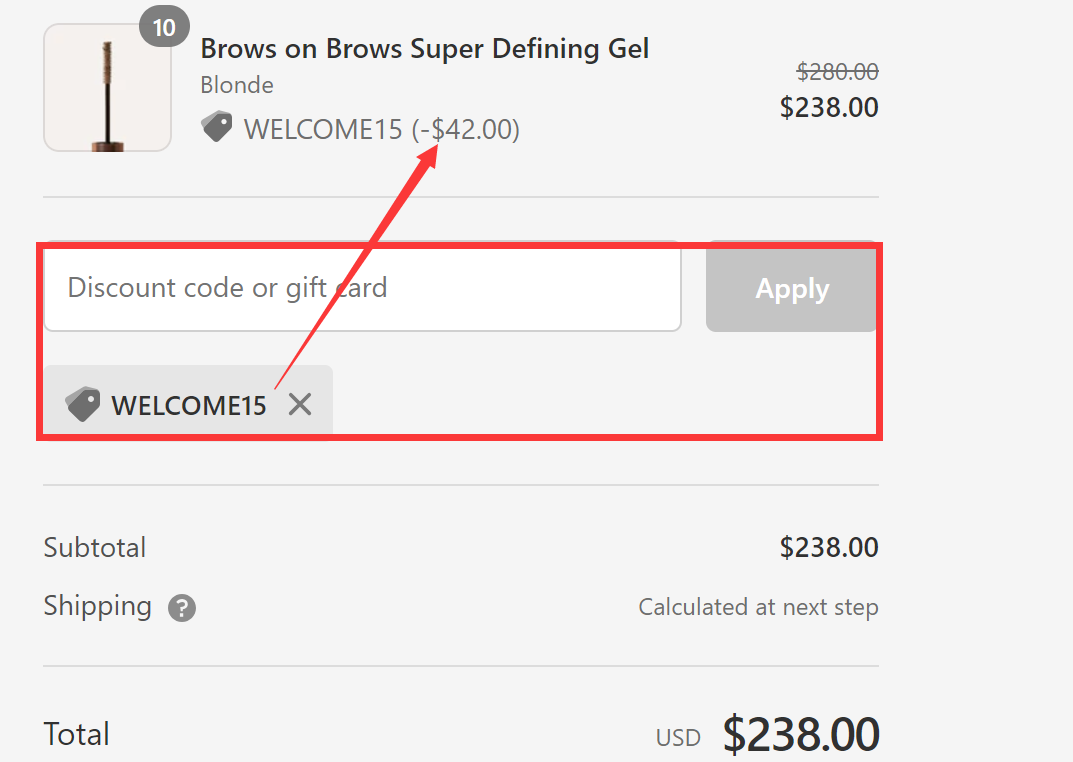Click the Subtotal amount $238.00
This screenshot has height=762, width=1073.
click(828, 548)
